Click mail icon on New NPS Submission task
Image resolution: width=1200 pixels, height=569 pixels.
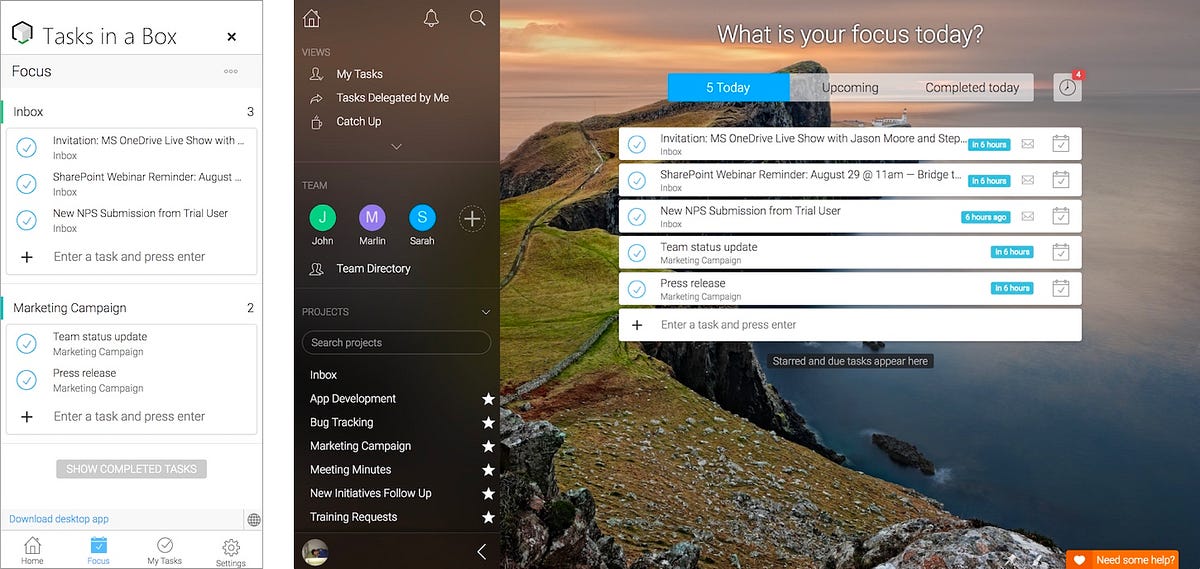pos(1027,216)
